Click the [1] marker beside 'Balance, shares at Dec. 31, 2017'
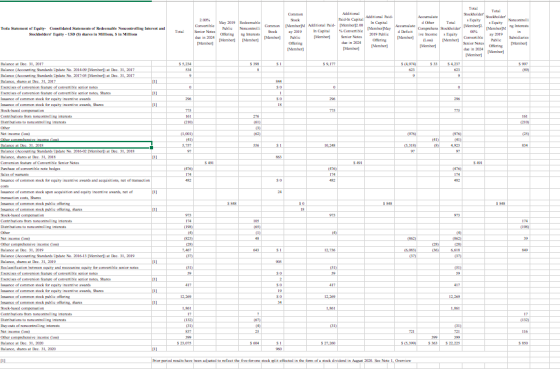The height and width of the screenshot is (369, 560). click(155, 81)
